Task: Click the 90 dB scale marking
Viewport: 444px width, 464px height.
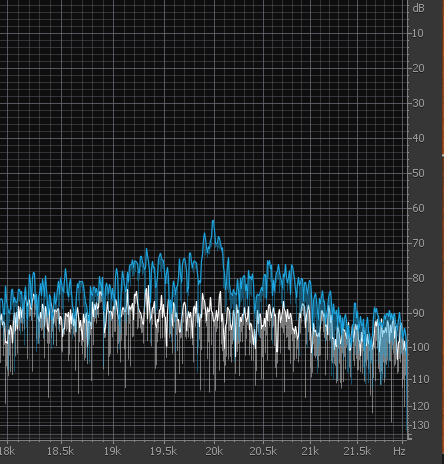Action: 418,313
